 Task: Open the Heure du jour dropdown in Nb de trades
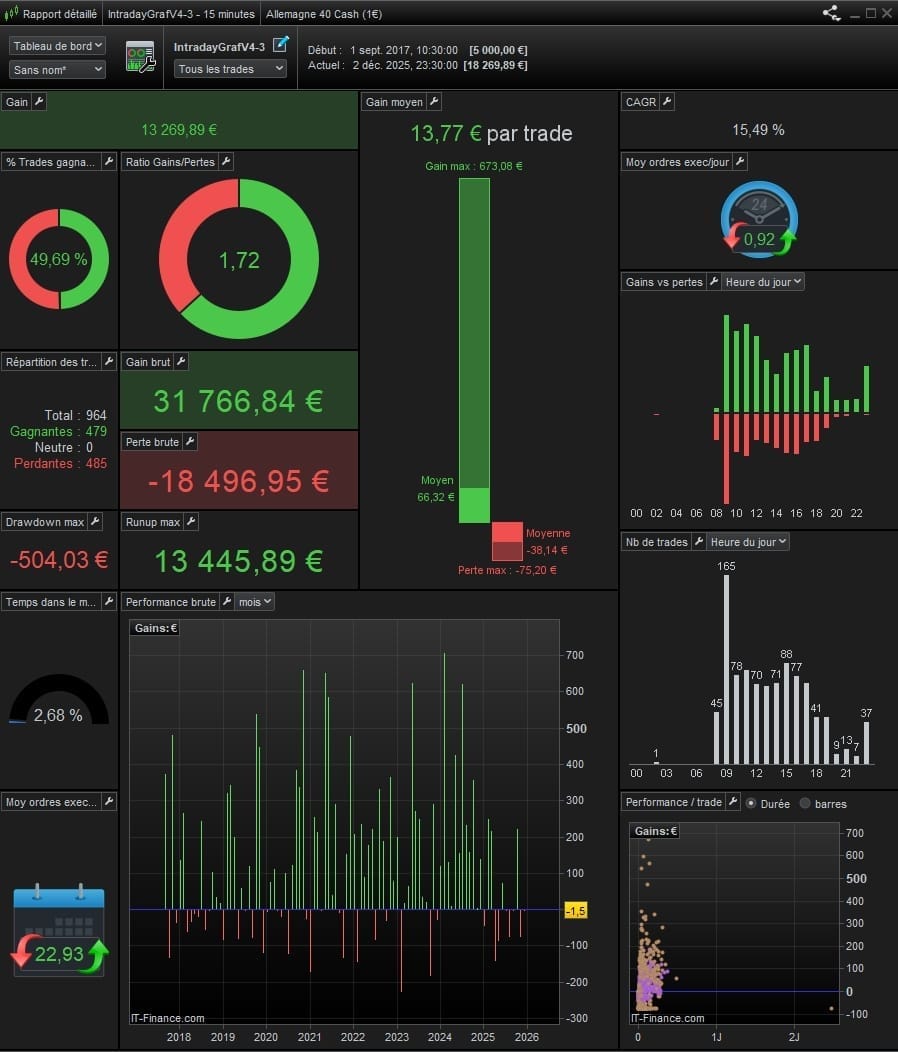point(748,542)
